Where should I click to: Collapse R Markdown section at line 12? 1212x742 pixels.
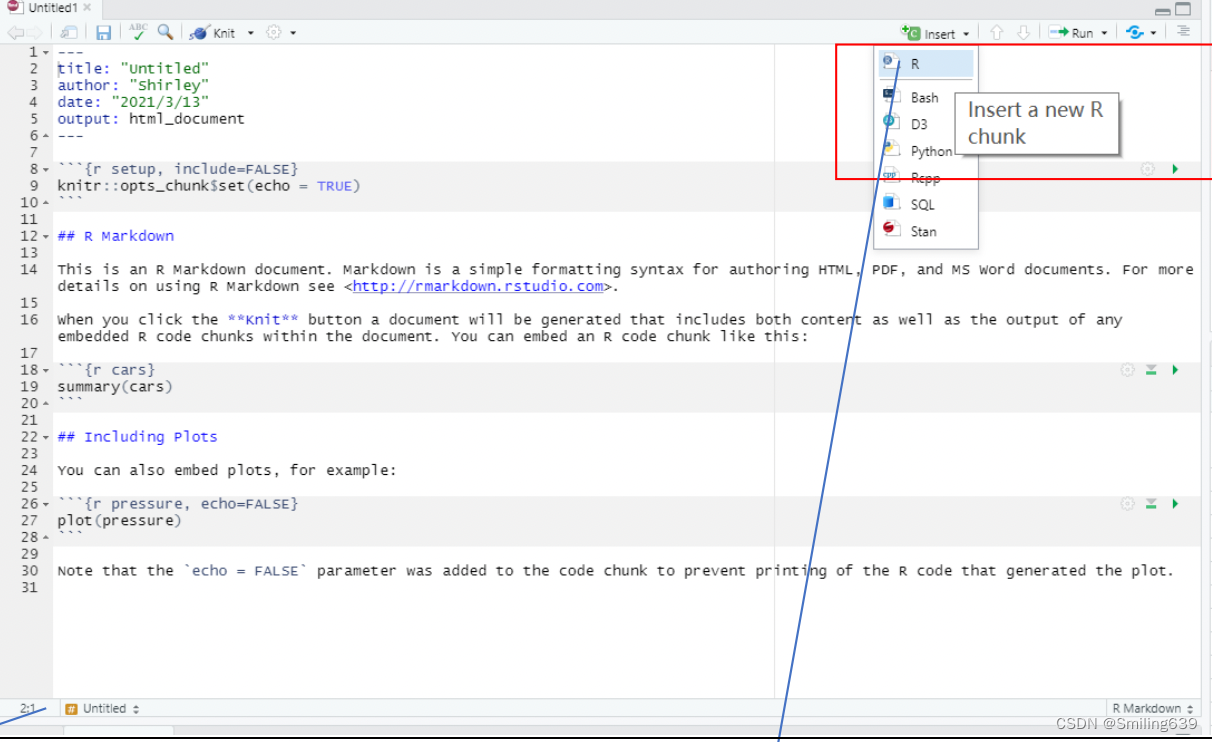[x=46, y=236]
